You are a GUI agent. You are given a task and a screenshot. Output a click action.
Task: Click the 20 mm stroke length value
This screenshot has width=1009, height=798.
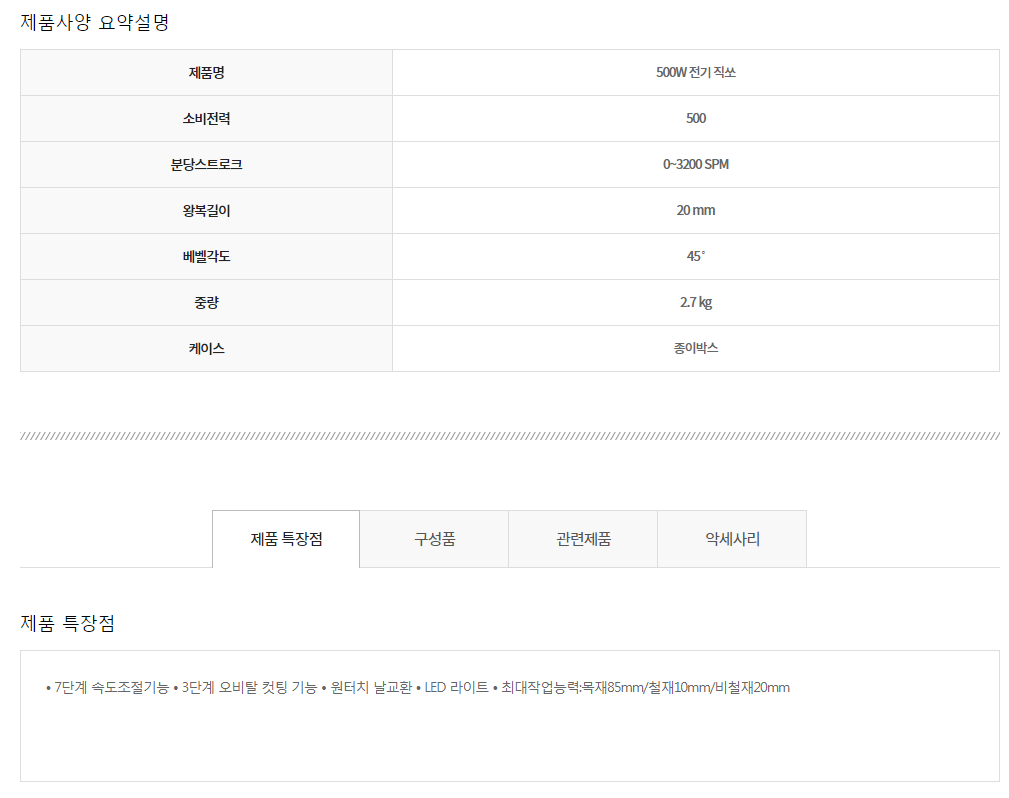coord(695,211)
